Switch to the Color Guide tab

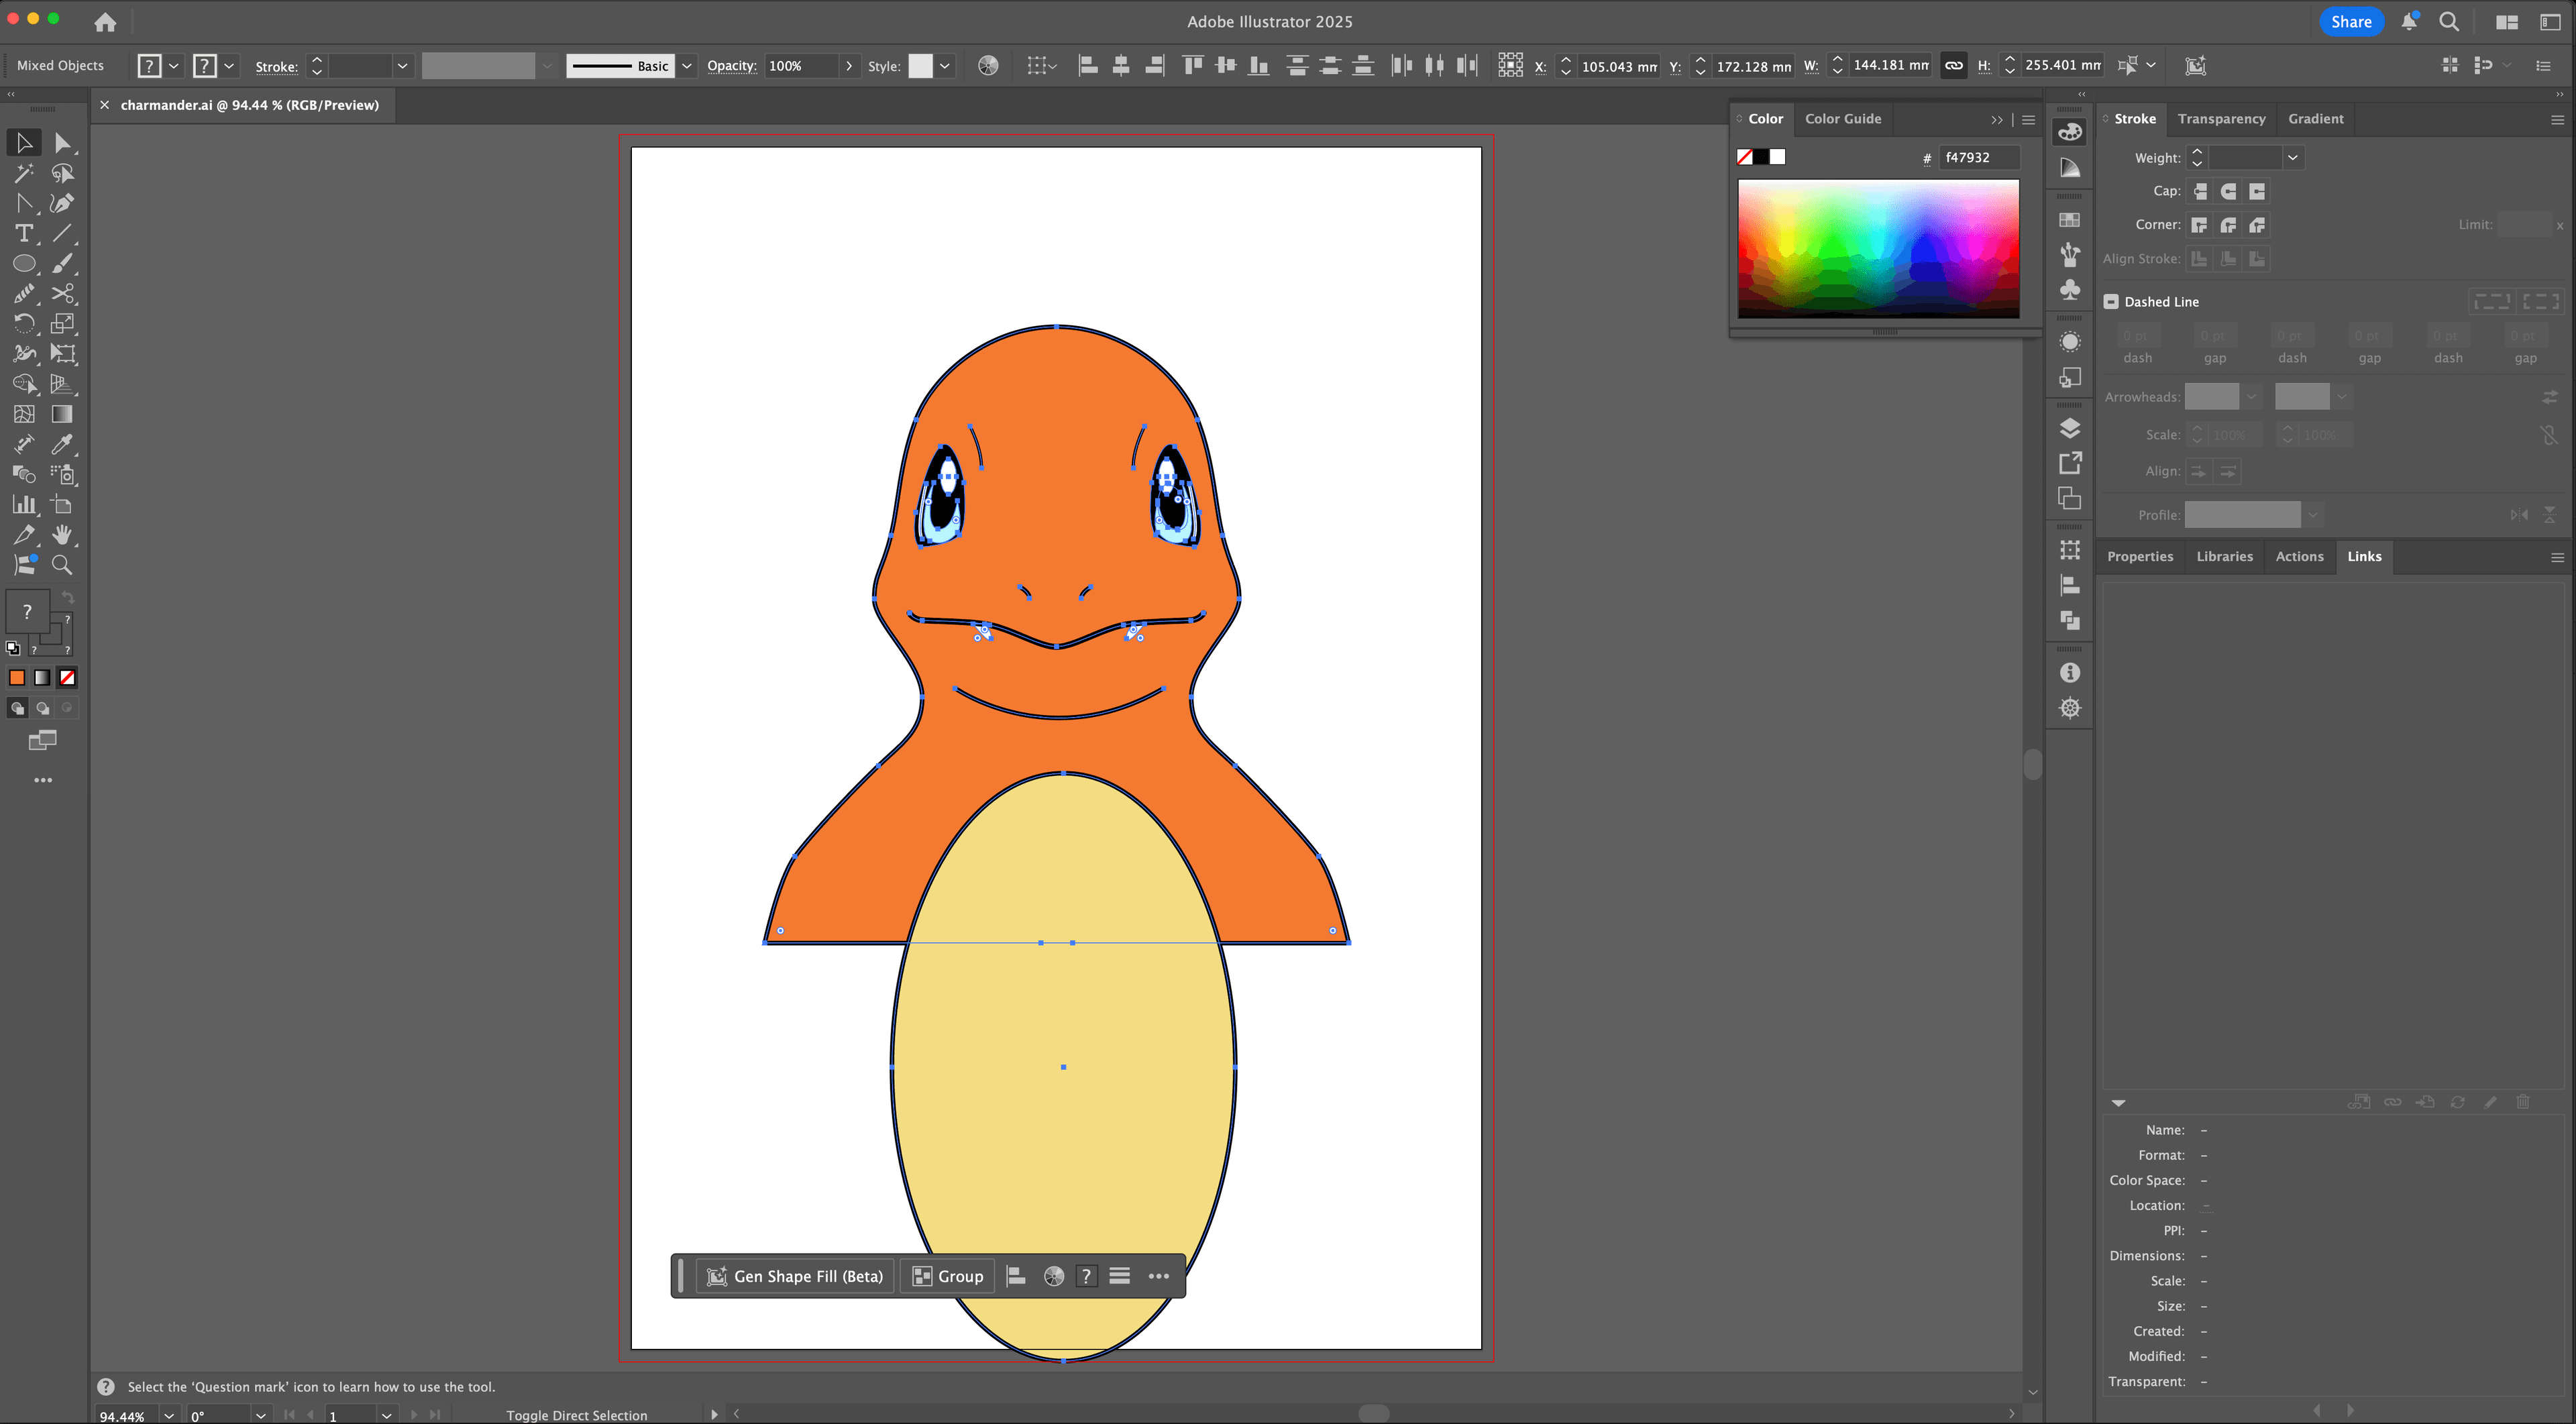1842,119
